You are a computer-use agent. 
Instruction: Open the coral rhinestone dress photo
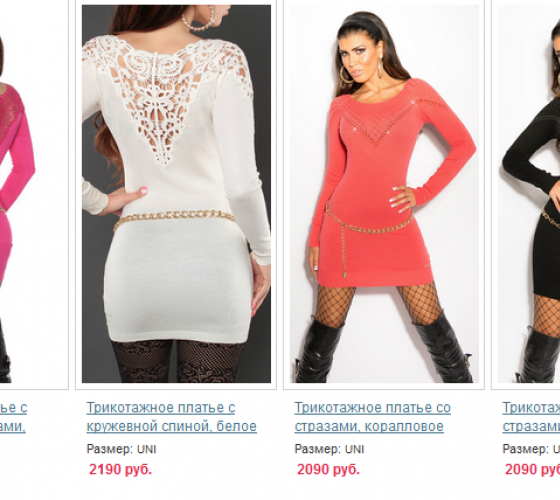tap(384, 194)
